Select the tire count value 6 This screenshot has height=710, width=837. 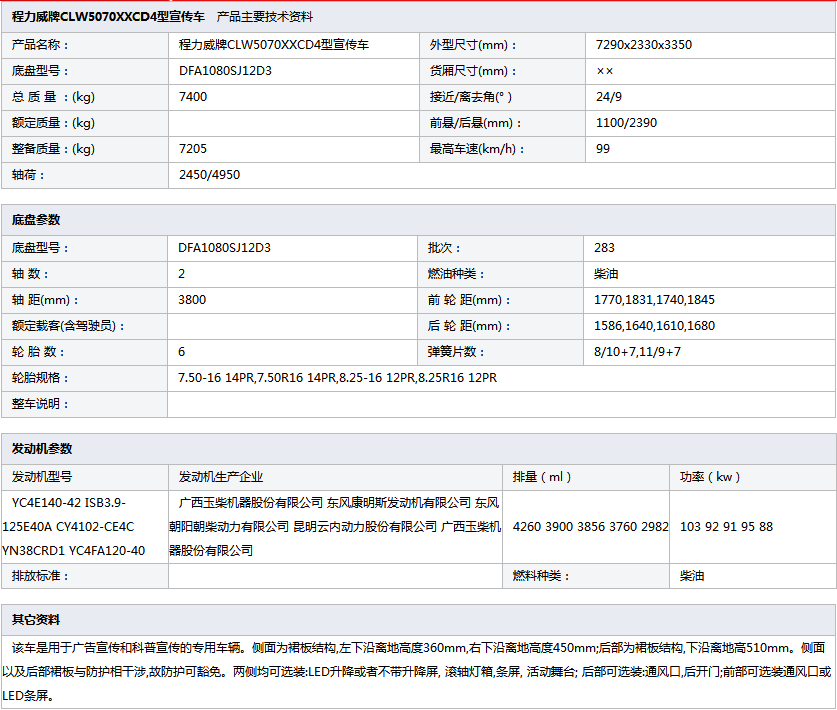click(181, 352)
